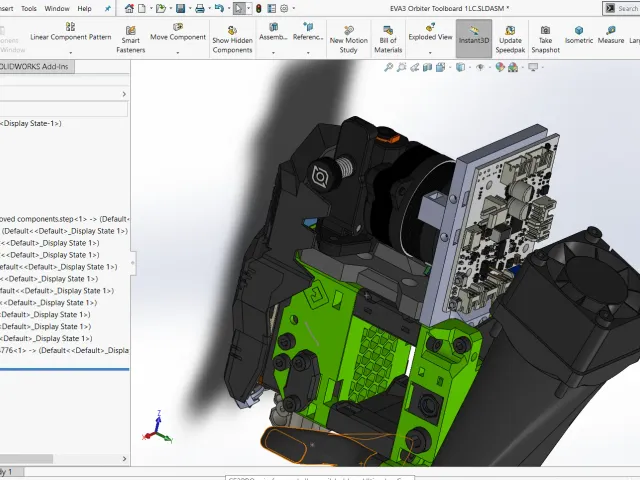The image size is (640, 480).
Task: Open the Undo dropdown arrow
Action: [228, 8]
